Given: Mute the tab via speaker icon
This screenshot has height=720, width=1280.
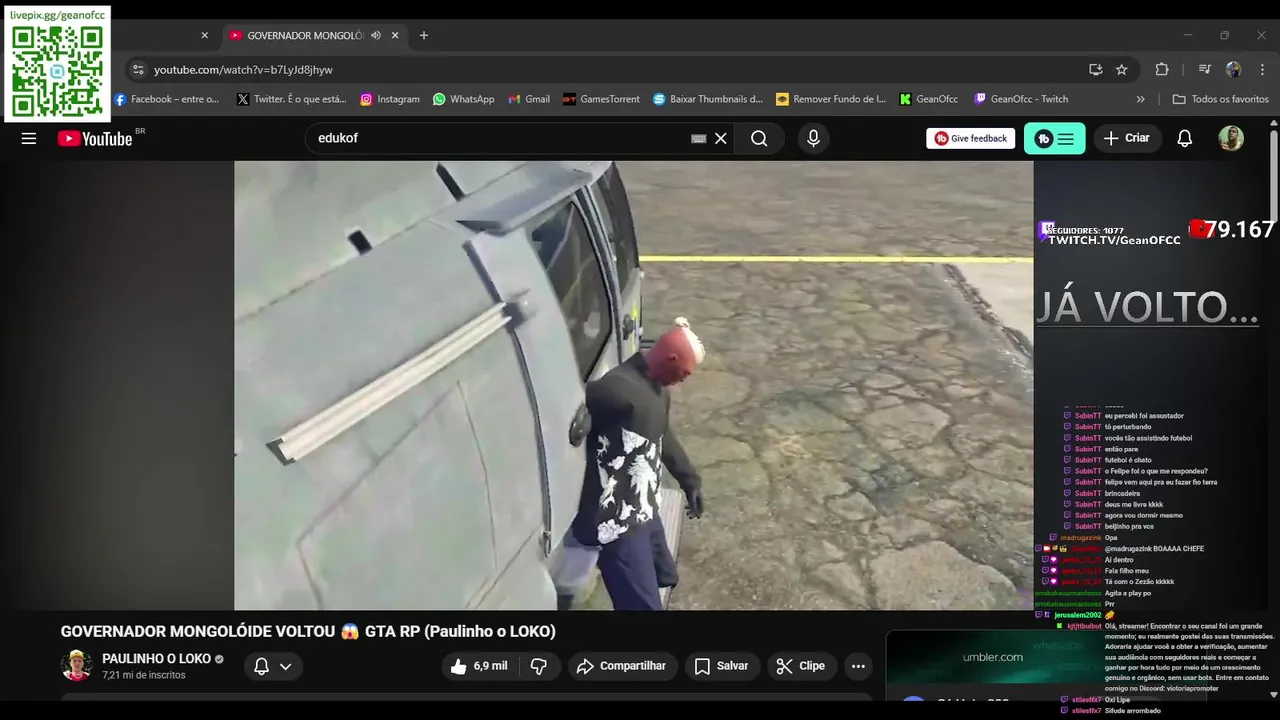Looking at the screenshot, I should coord(376,35).
